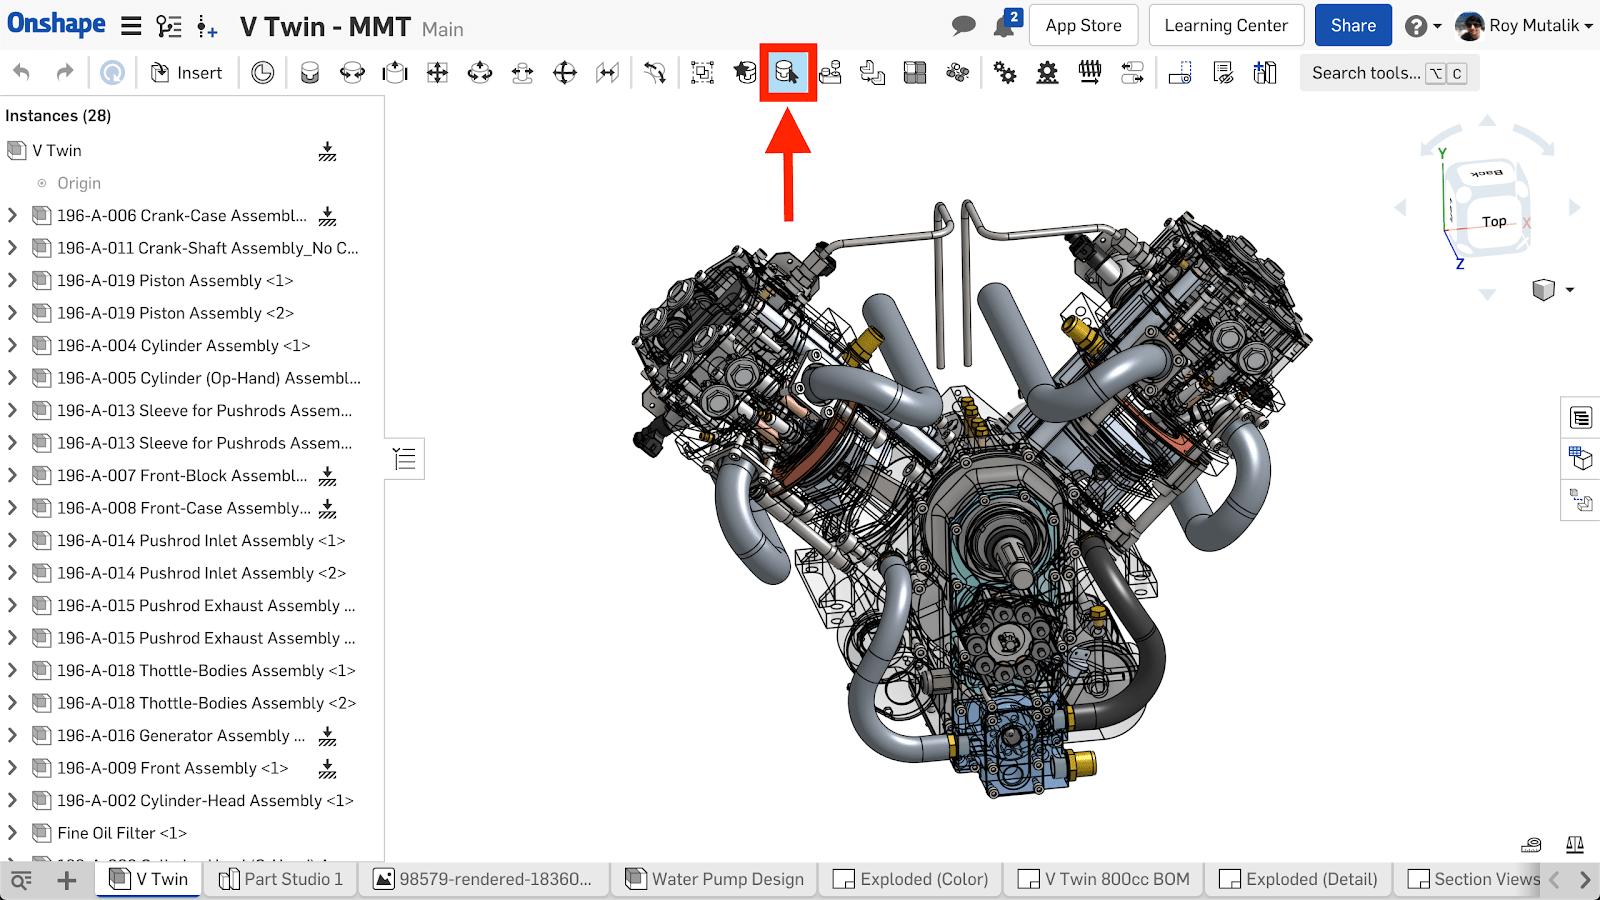The width and height of the screenshot is (1600, 900).
Task: Toggle the fixed icon on Crank-Case Assembly
Action: [x=327, y=216]
